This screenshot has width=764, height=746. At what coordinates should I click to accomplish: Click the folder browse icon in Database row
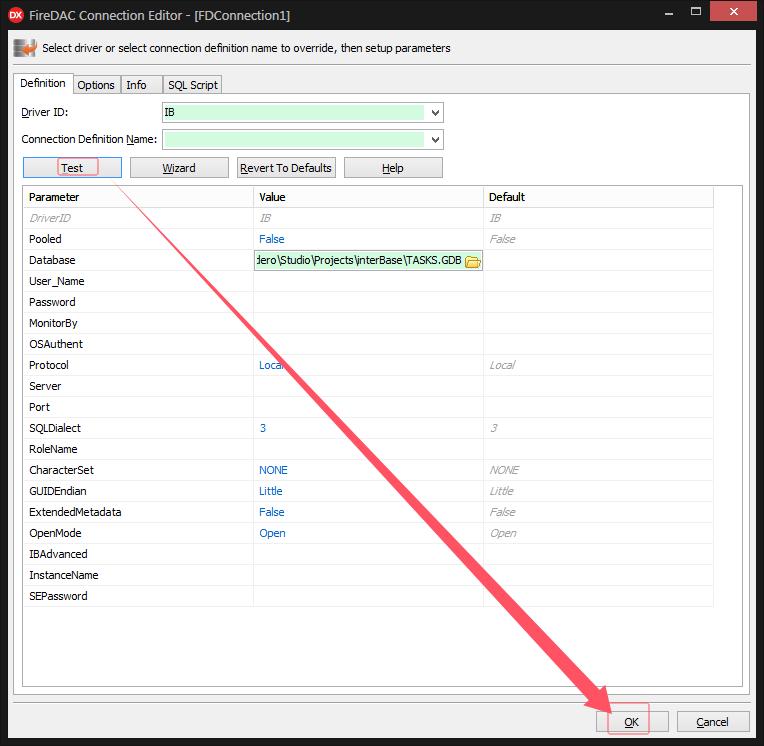[472, 261]
